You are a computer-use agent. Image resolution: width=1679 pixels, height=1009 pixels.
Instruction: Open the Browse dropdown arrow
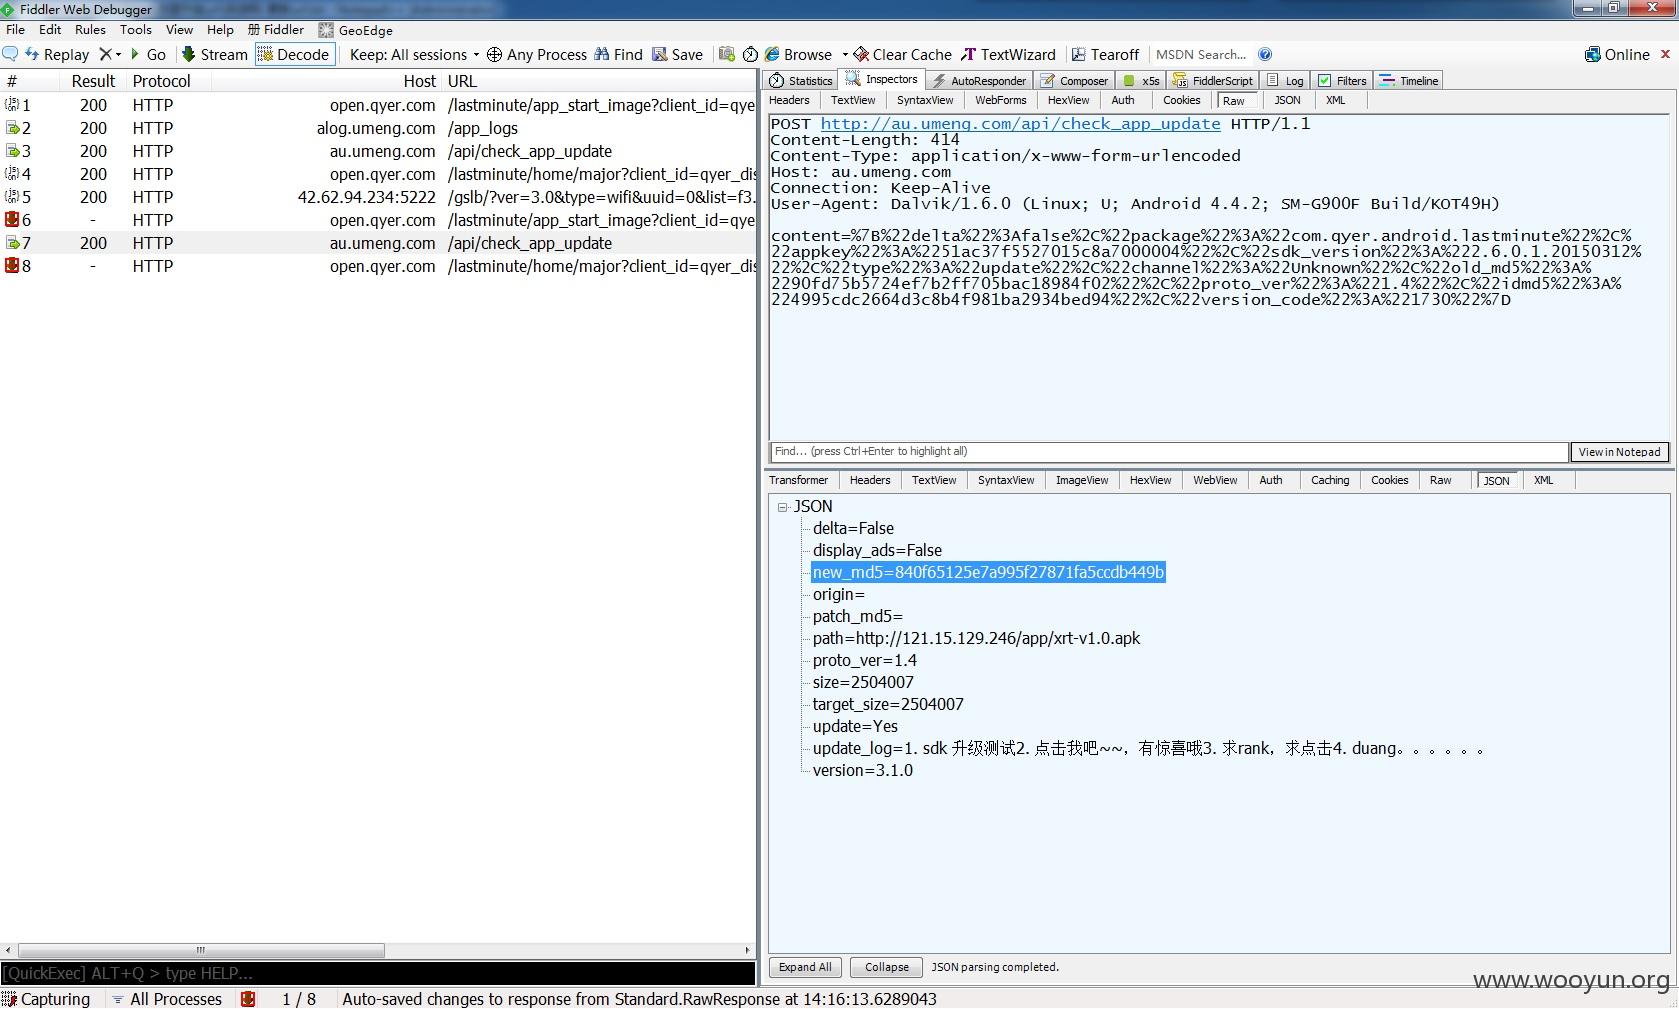click(845, 54)
